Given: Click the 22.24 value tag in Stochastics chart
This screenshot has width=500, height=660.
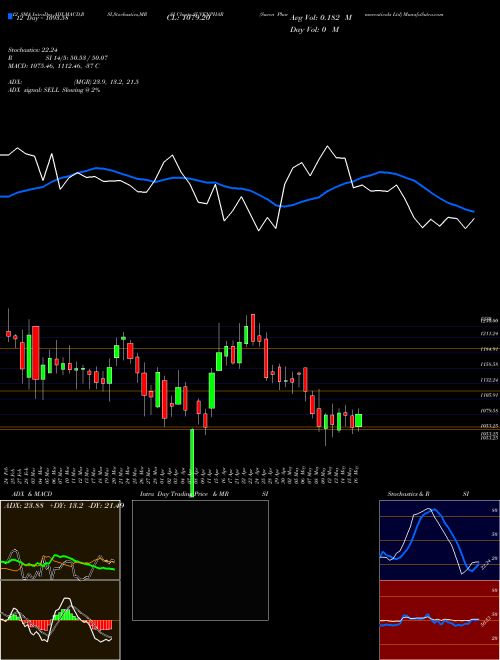Looking at the screenshot, I should tap(486, 564).
